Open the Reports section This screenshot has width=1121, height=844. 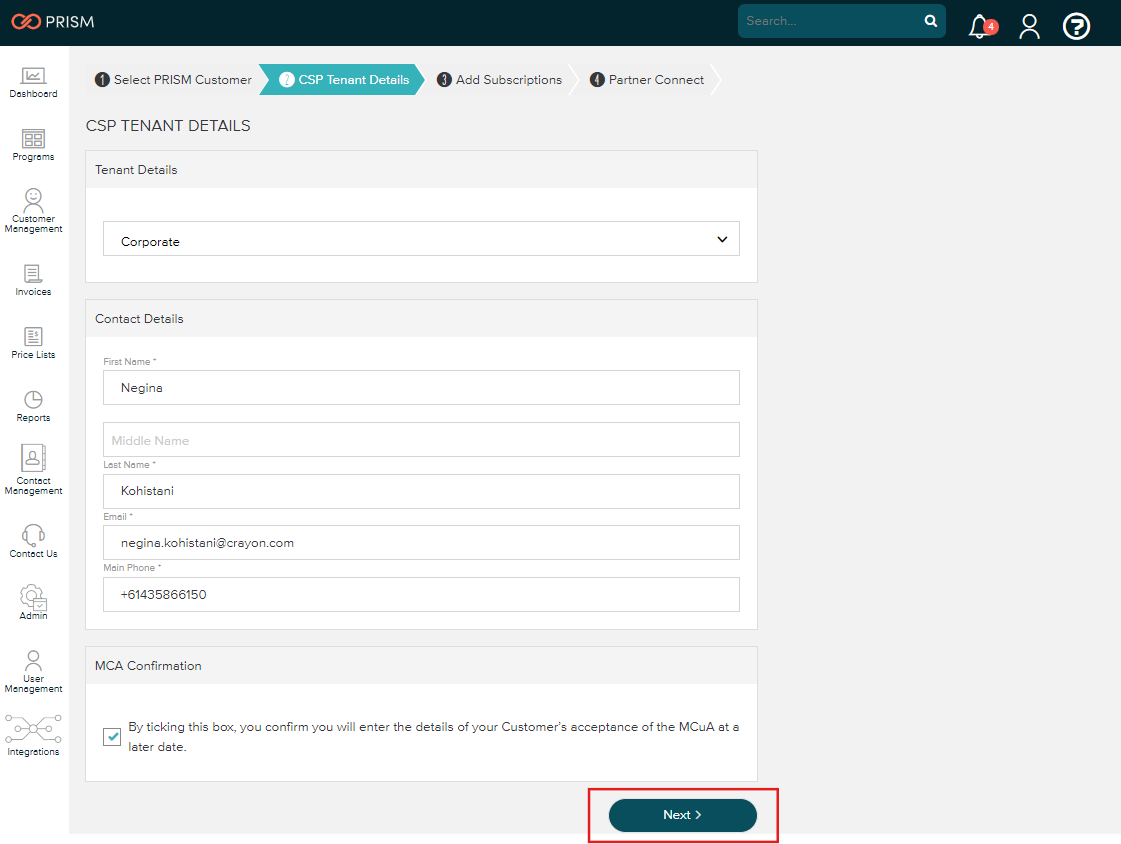[33, 402]
